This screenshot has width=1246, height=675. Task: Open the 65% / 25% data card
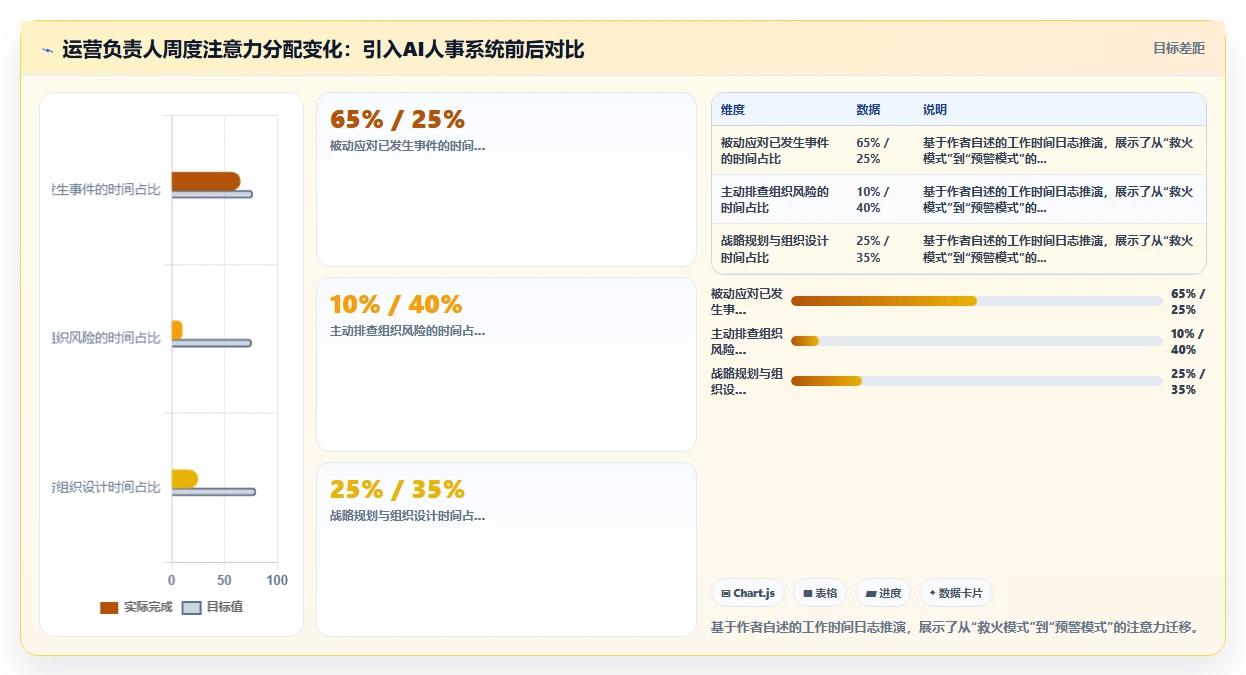(506, 180)
